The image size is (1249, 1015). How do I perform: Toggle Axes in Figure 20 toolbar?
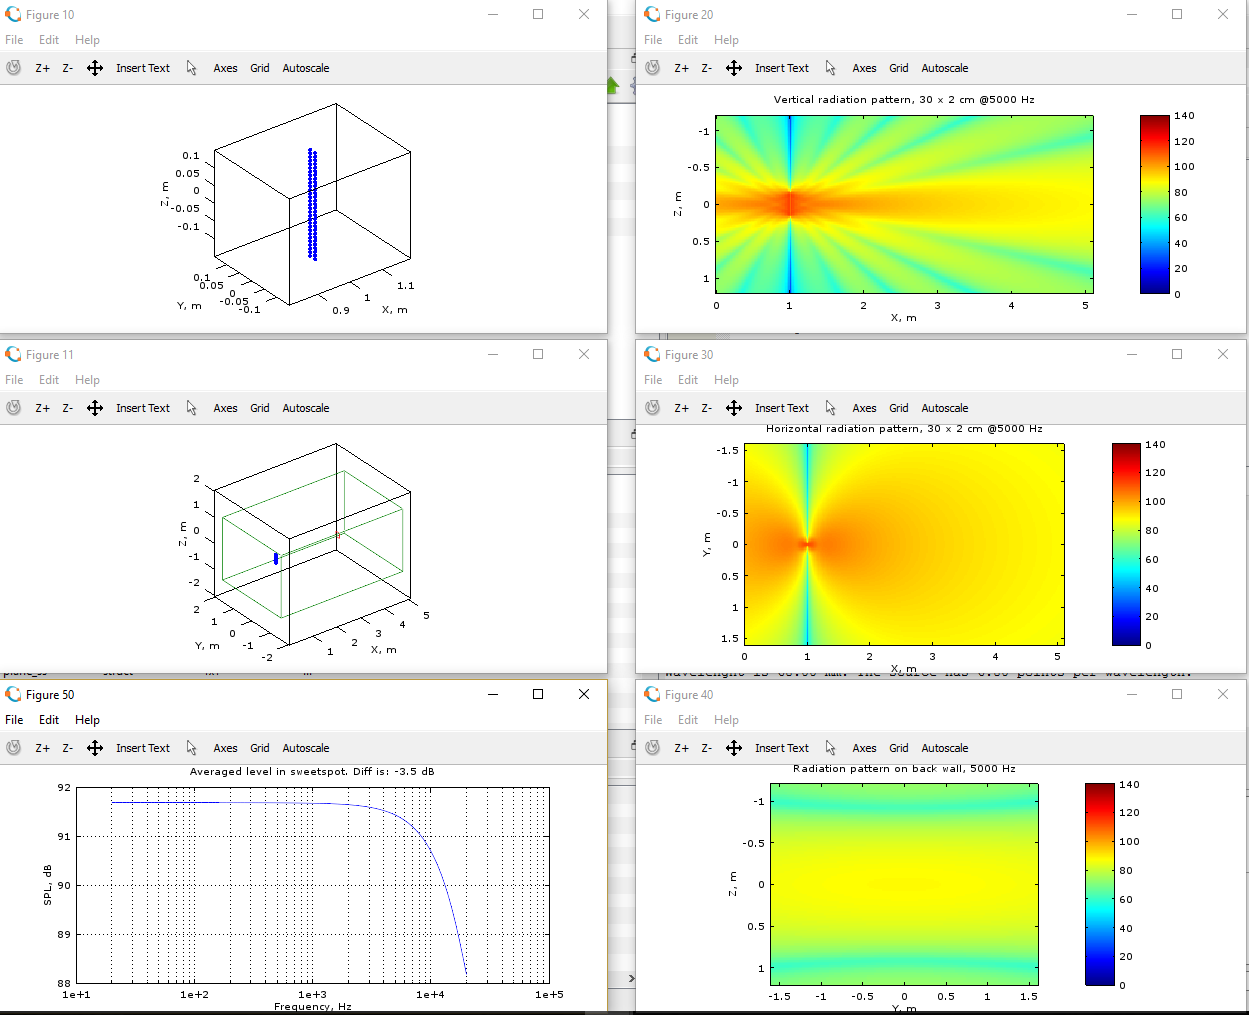point(864,68)
